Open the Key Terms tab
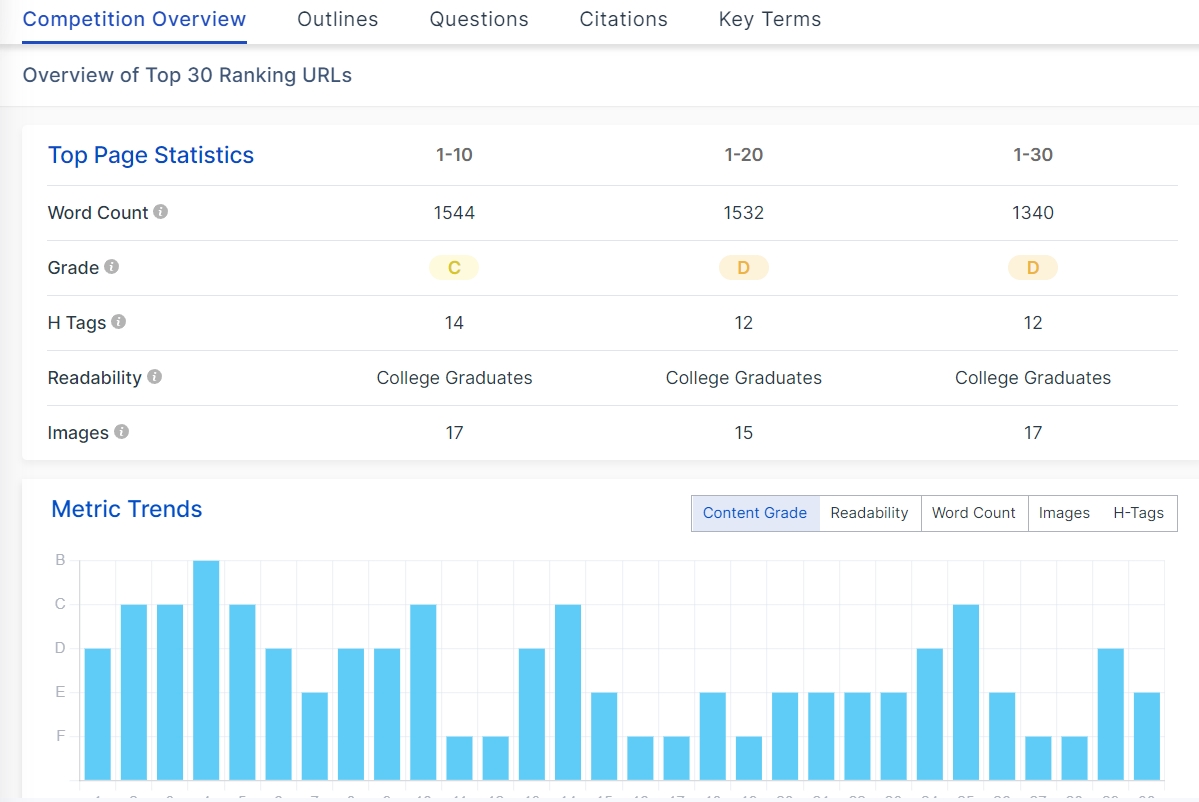The width and height of the screenshot is (1199, 802). 770,19
